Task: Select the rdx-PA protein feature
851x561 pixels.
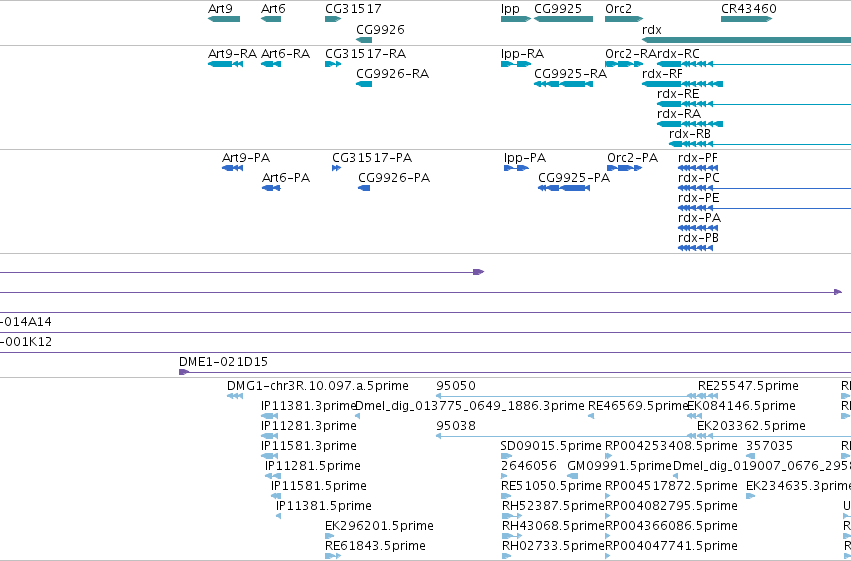Action: (x=698, y=228)
